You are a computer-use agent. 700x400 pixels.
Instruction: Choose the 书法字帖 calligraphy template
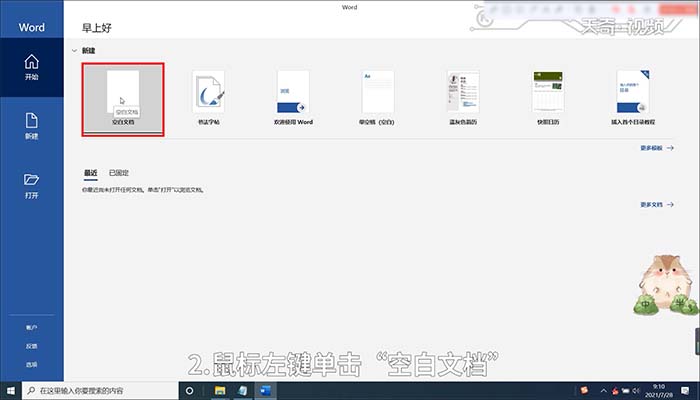tap(208, 98)
